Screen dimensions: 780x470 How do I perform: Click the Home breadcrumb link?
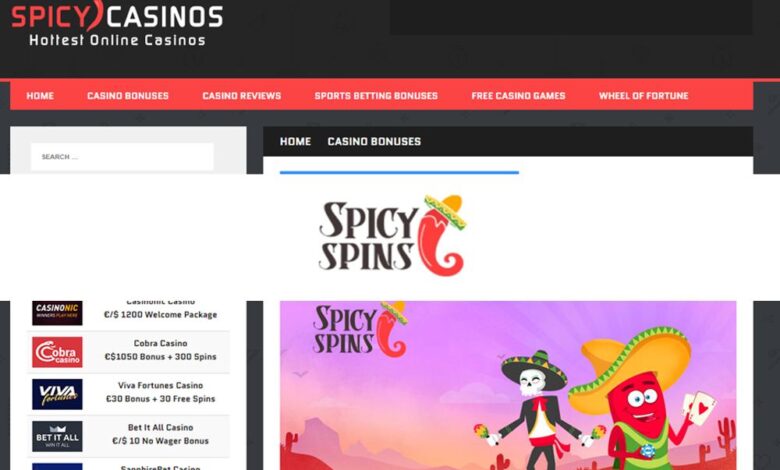click(x=295, y=141)
